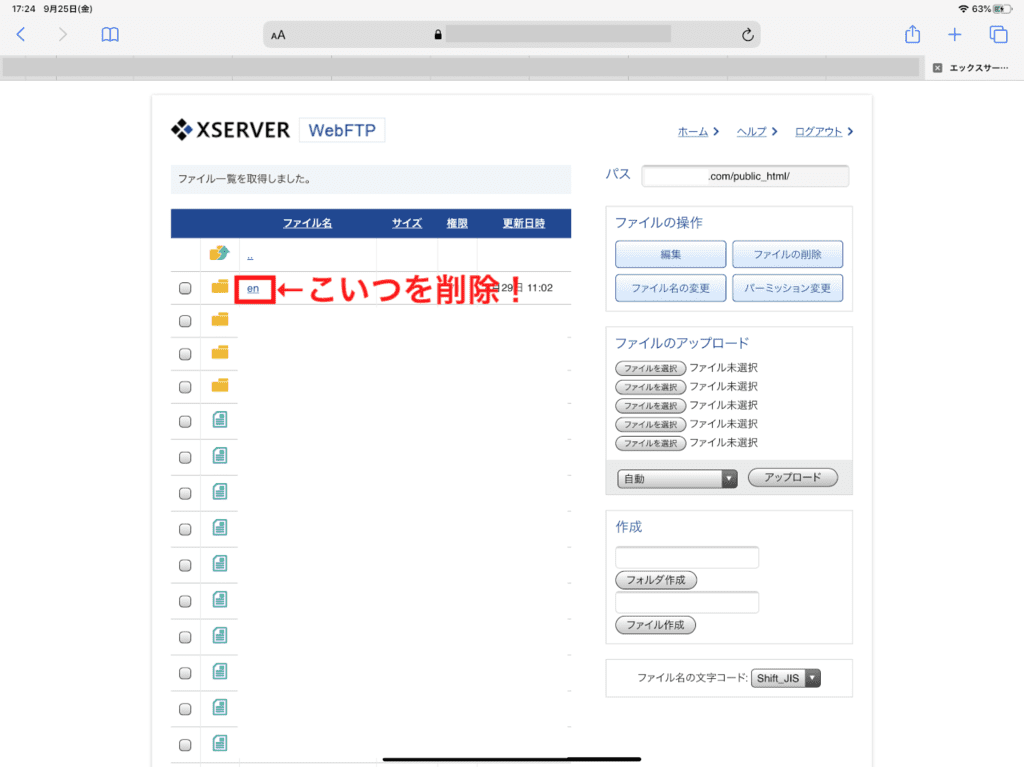Click inside the パス path input field

click(x=745, y=174)
